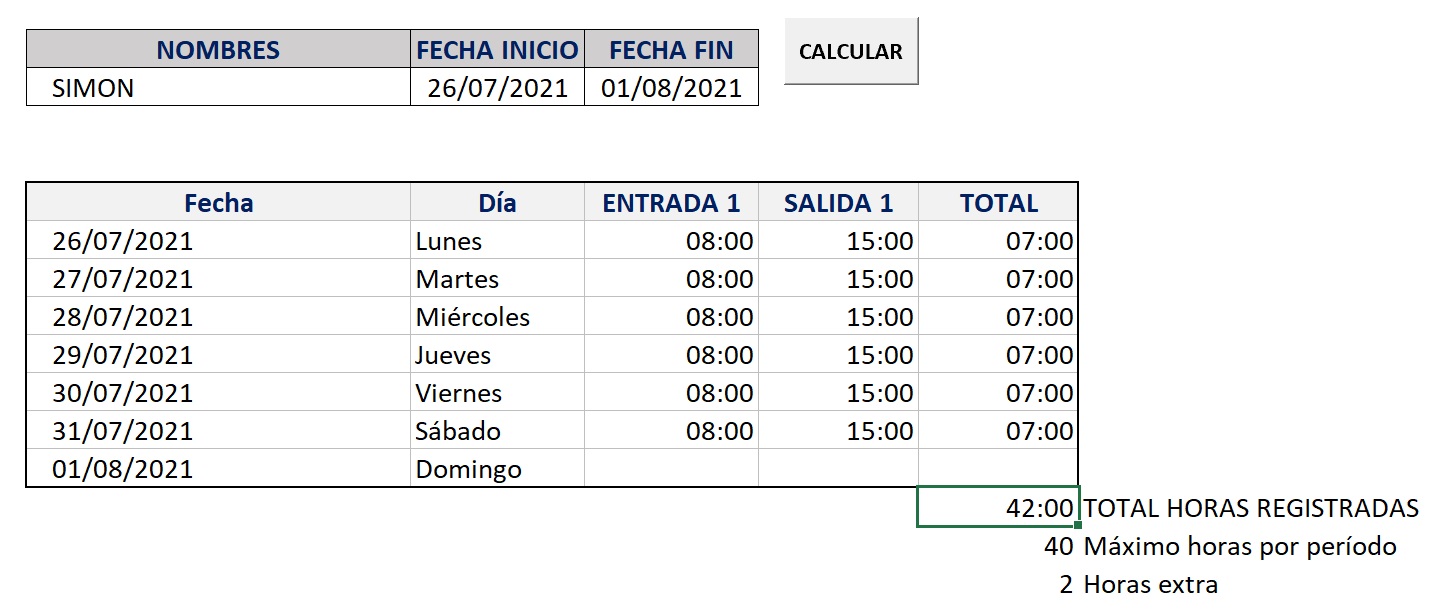Select the FECHA INICIO header cell
Viewport: 1433px width, 615px height.
497,50
